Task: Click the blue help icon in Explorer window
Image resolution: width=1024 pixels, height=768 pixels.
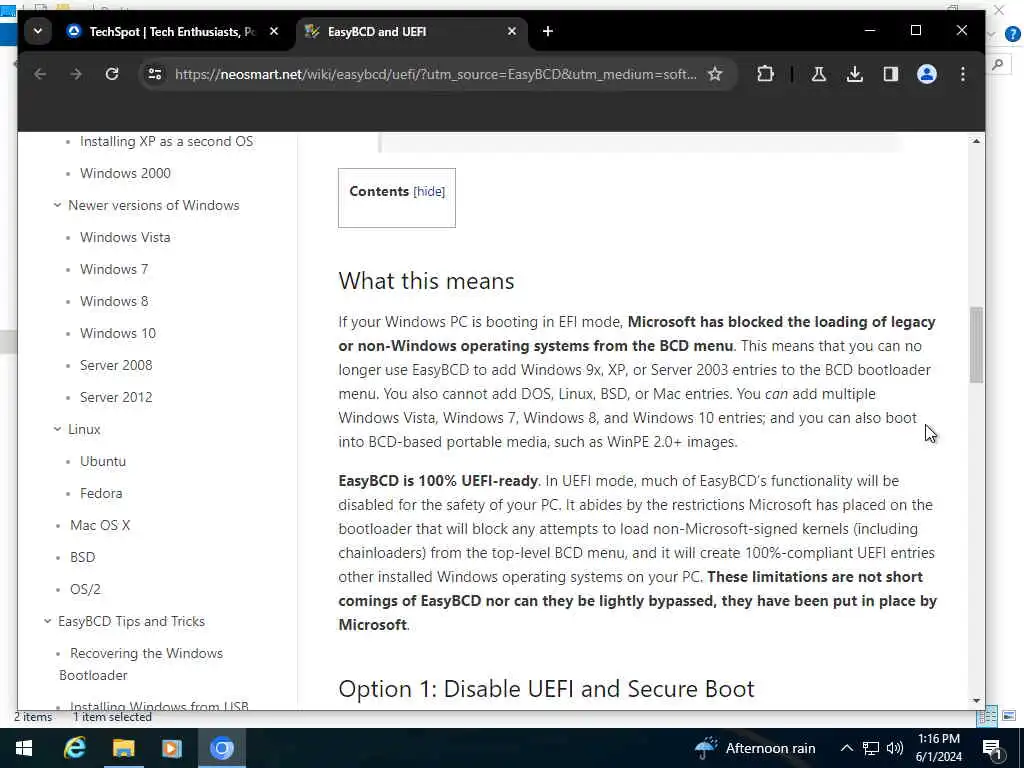Action: click(1013, 34)
